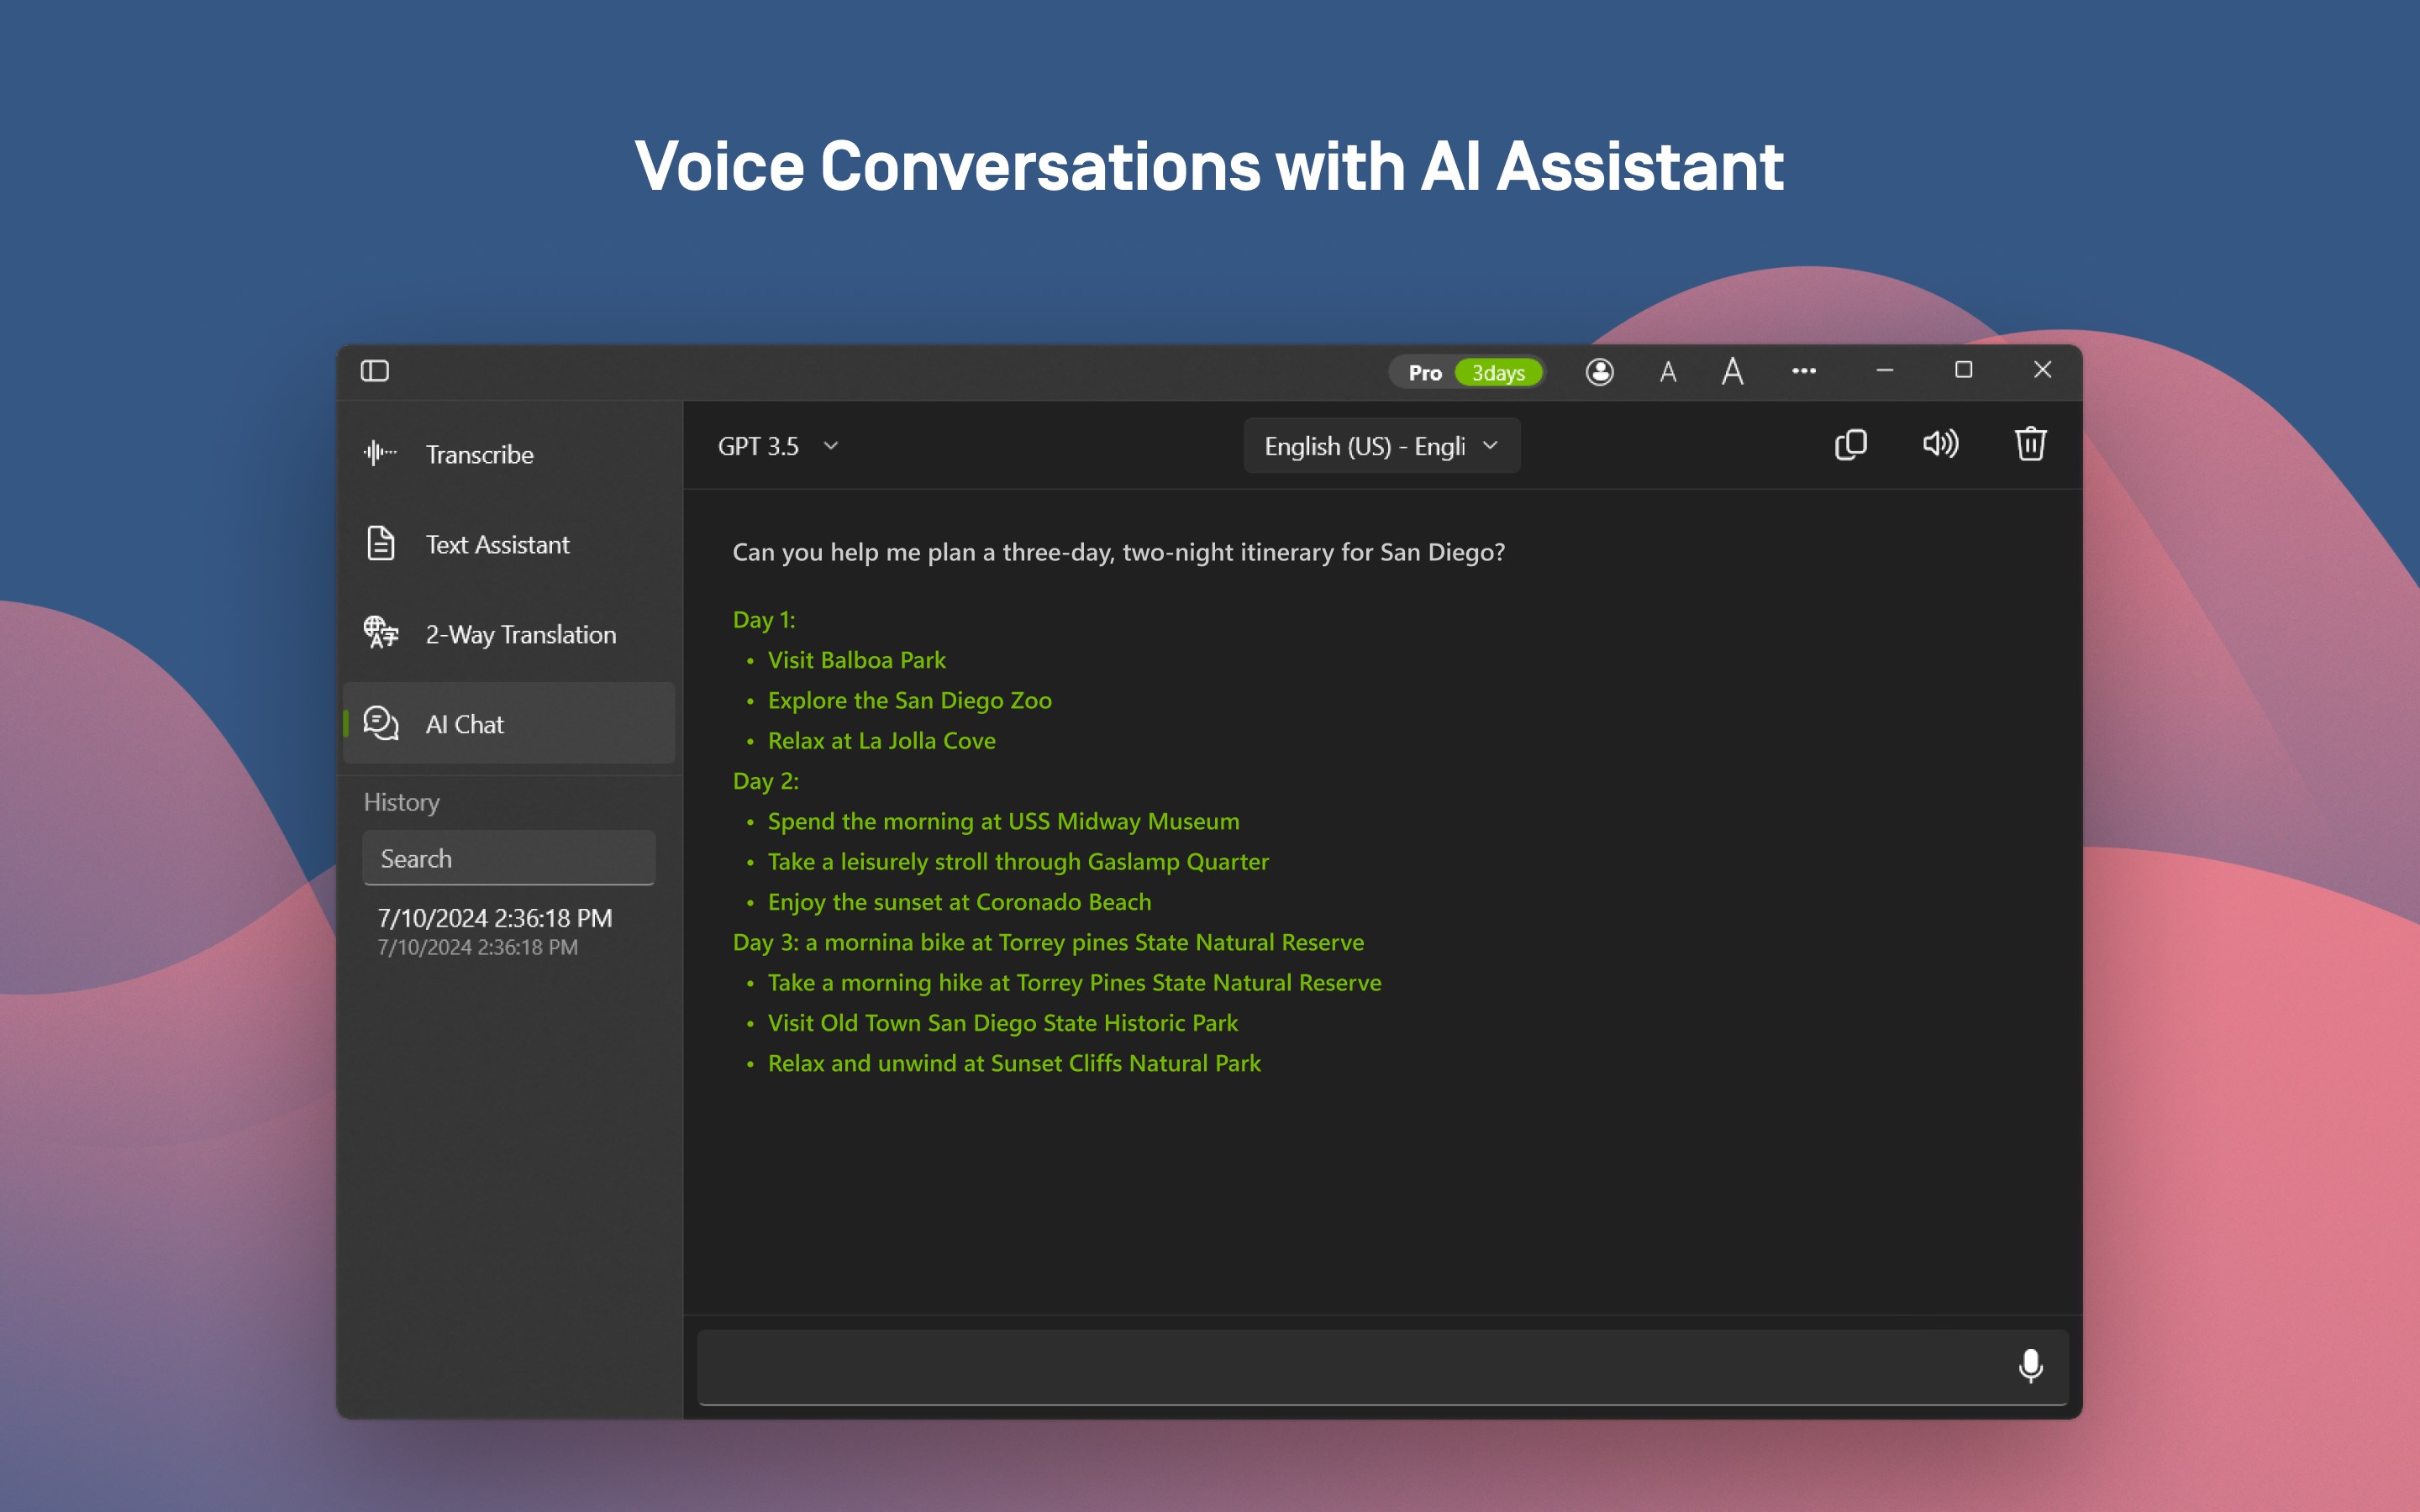Toggle the sidebar panel icon
The image size is (2420, 1512).
click(375, 371)
